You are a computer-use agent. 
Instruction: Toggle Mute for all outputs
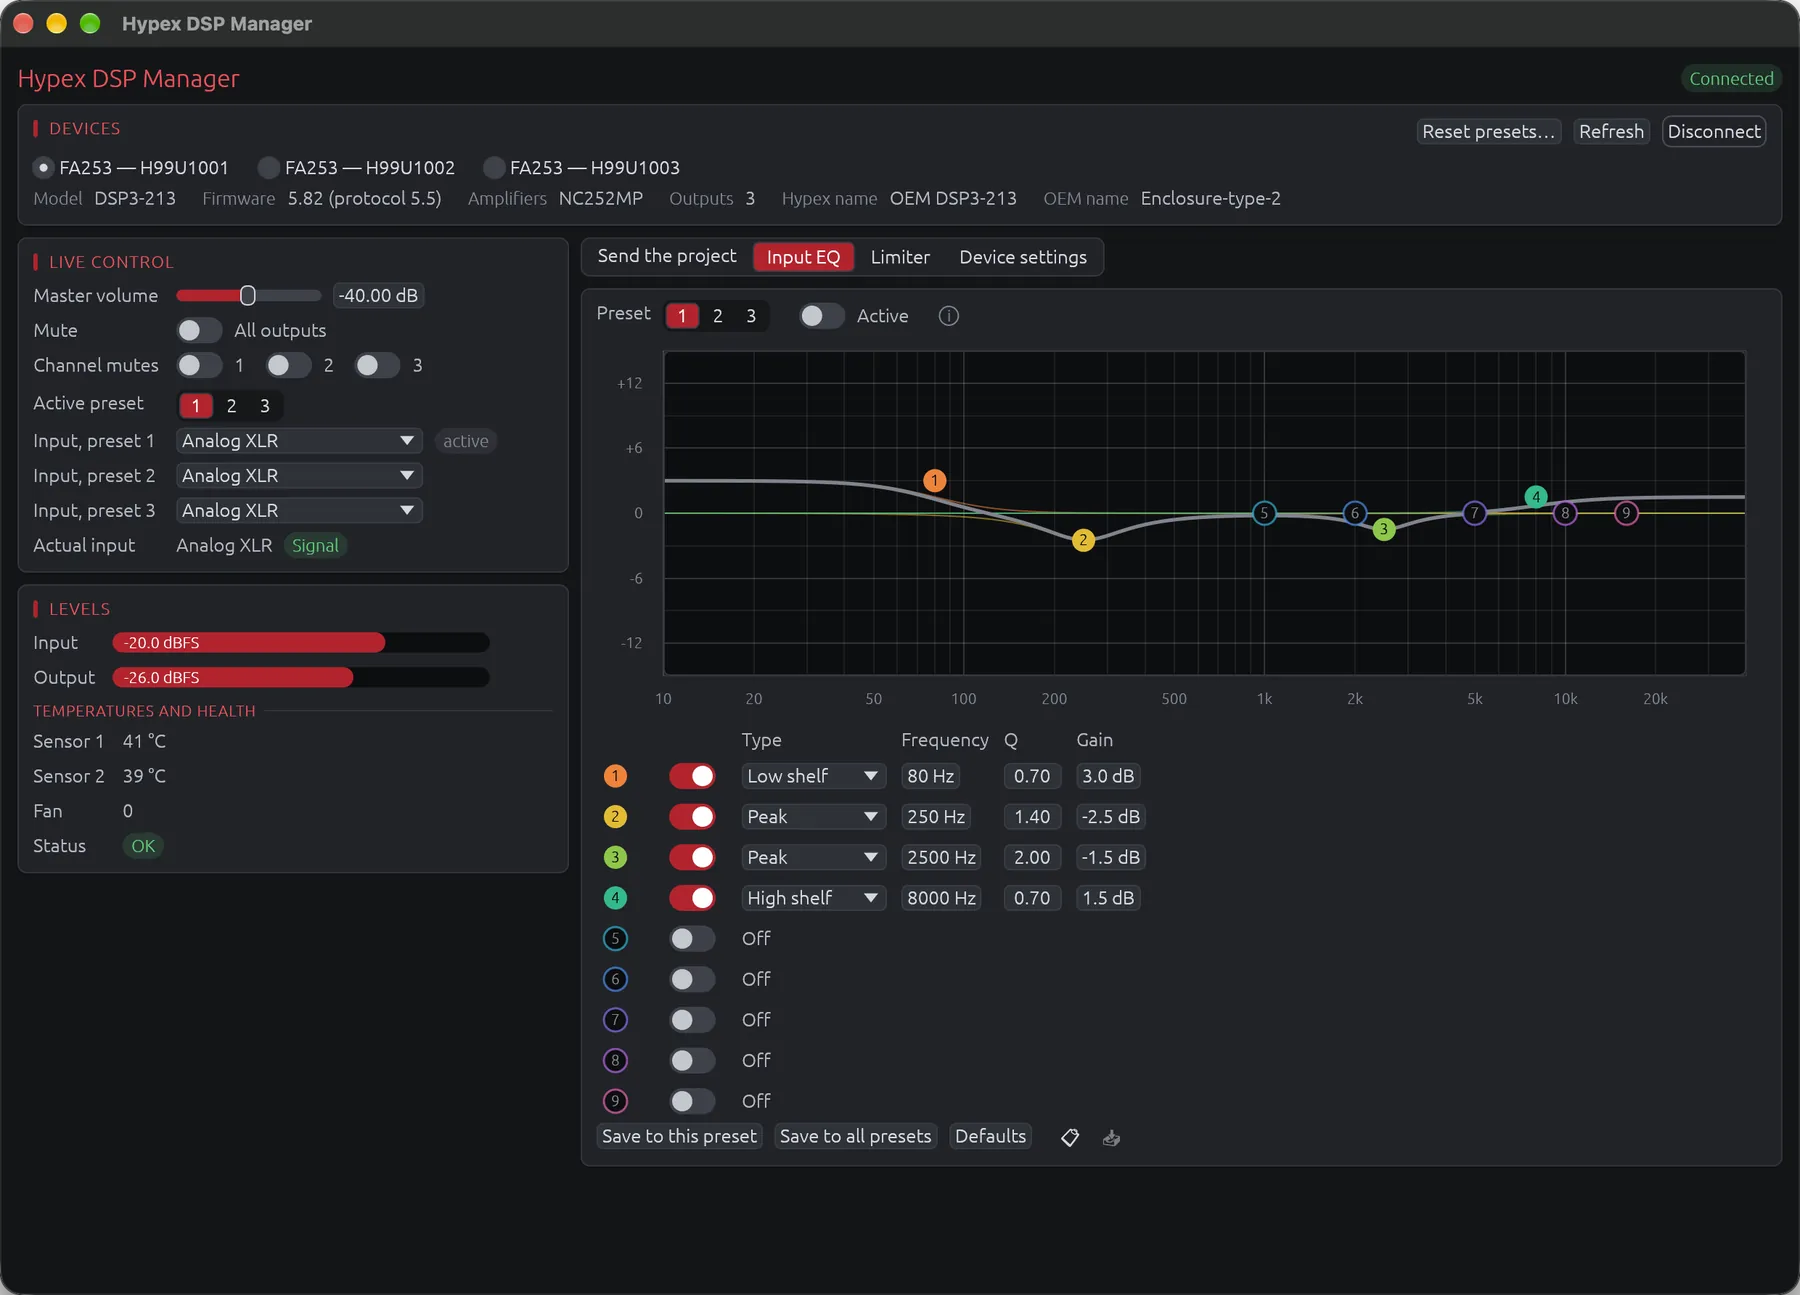coord(199,331)
